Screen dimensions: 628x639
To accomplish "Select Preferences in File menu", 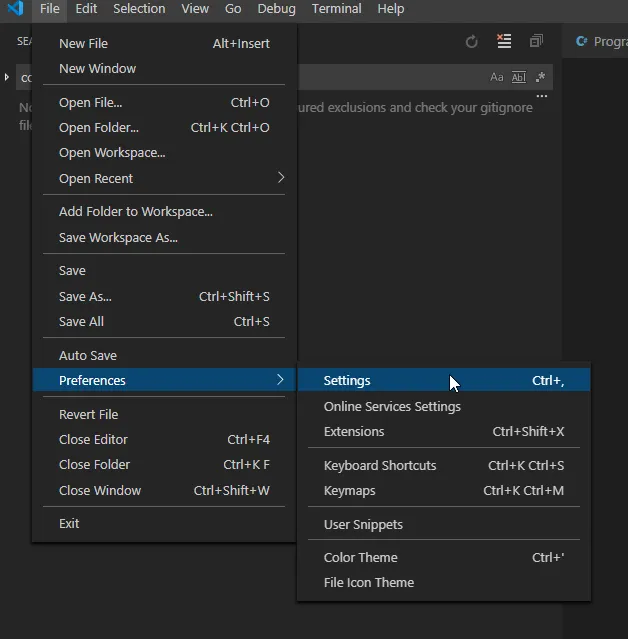I will pyautogui.click(x=164, y=380).
